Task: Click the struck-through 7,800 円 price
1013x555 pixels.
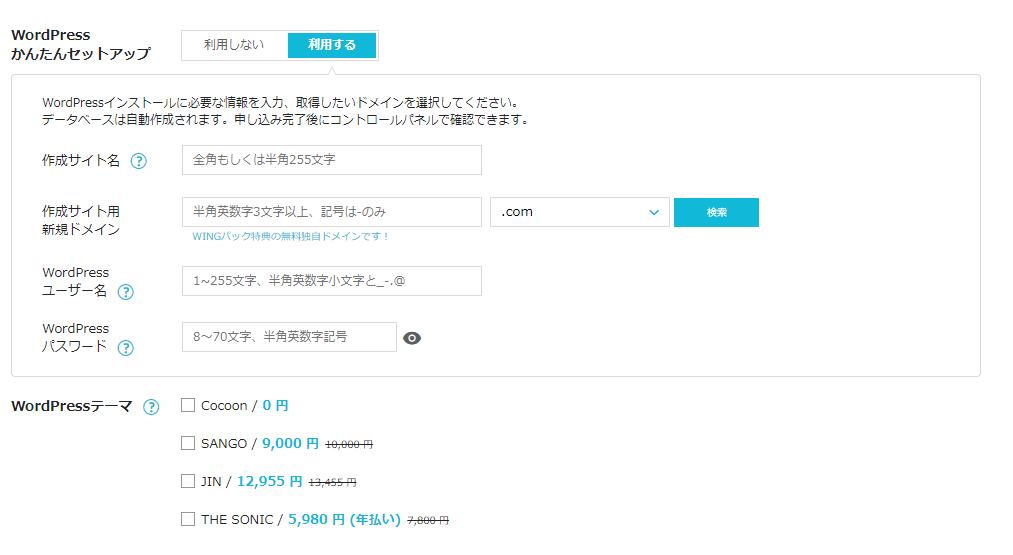Action: point(428,521)
